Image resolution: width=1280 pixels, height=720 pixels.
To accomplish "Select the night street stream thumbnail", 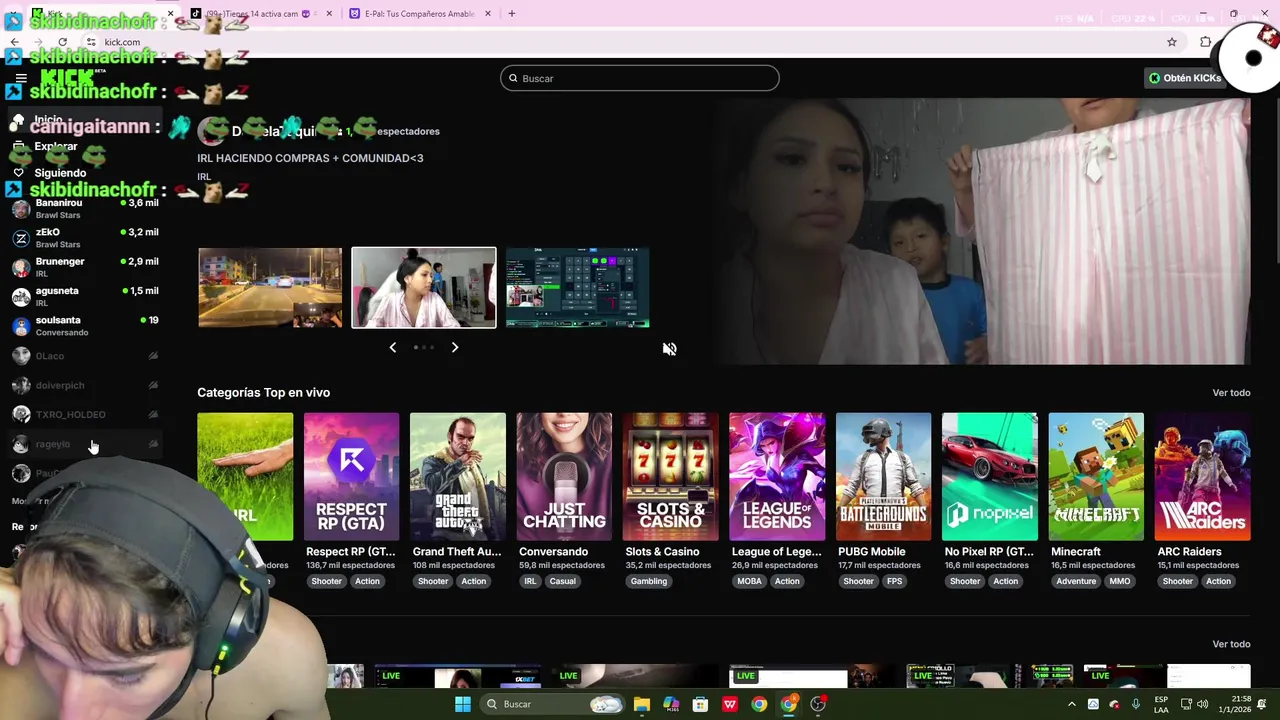I will pos(270,288).
